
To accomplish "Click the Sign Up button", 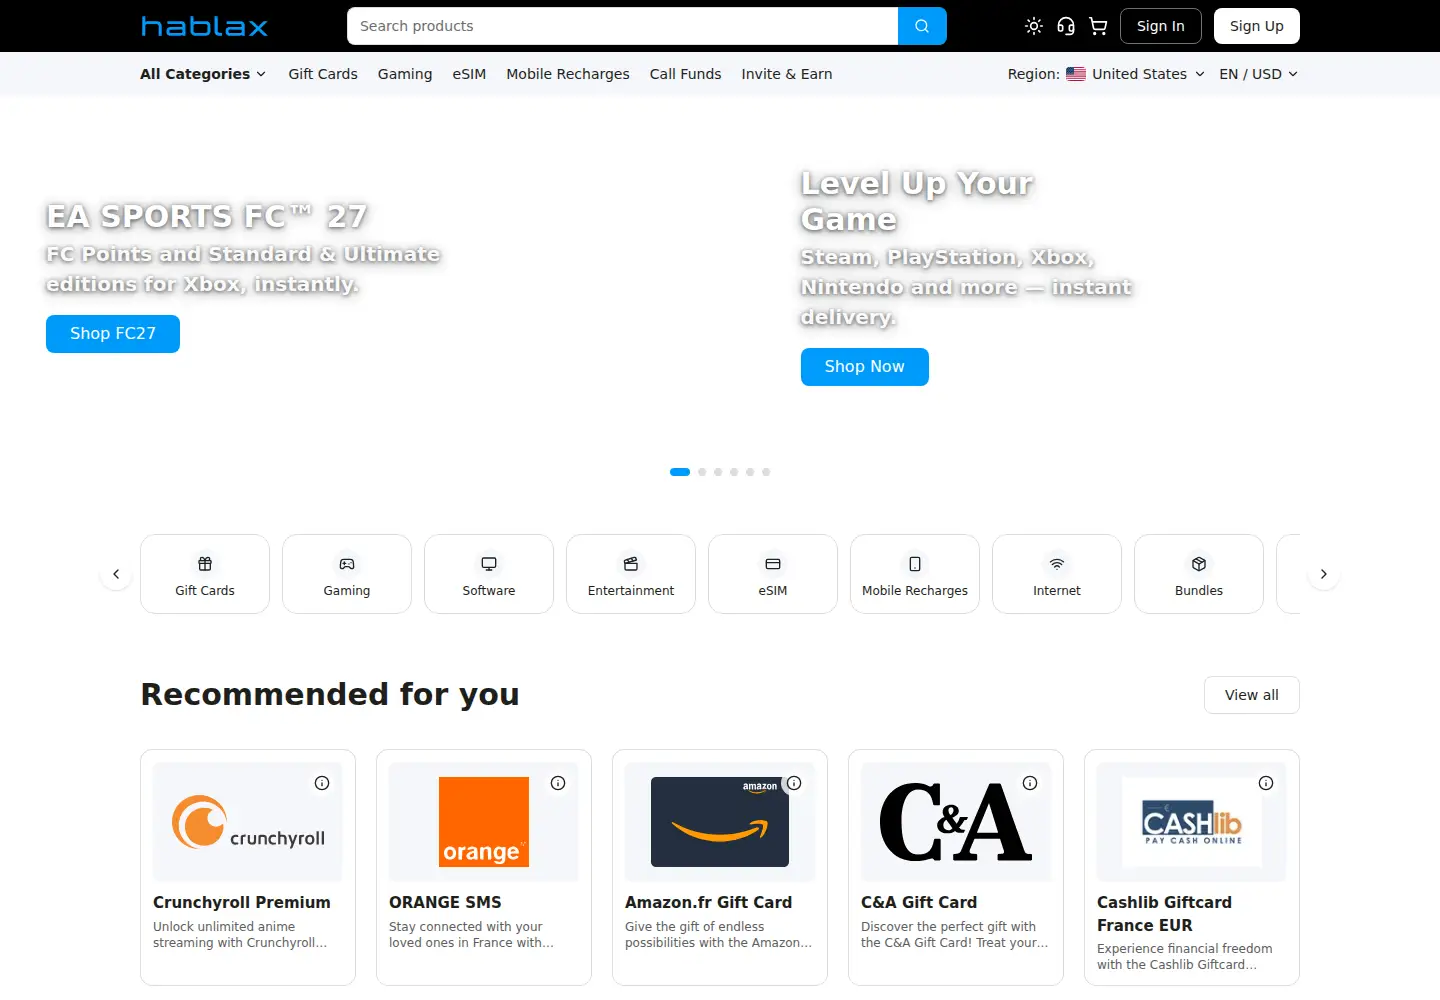I will tap(1257, 26).
